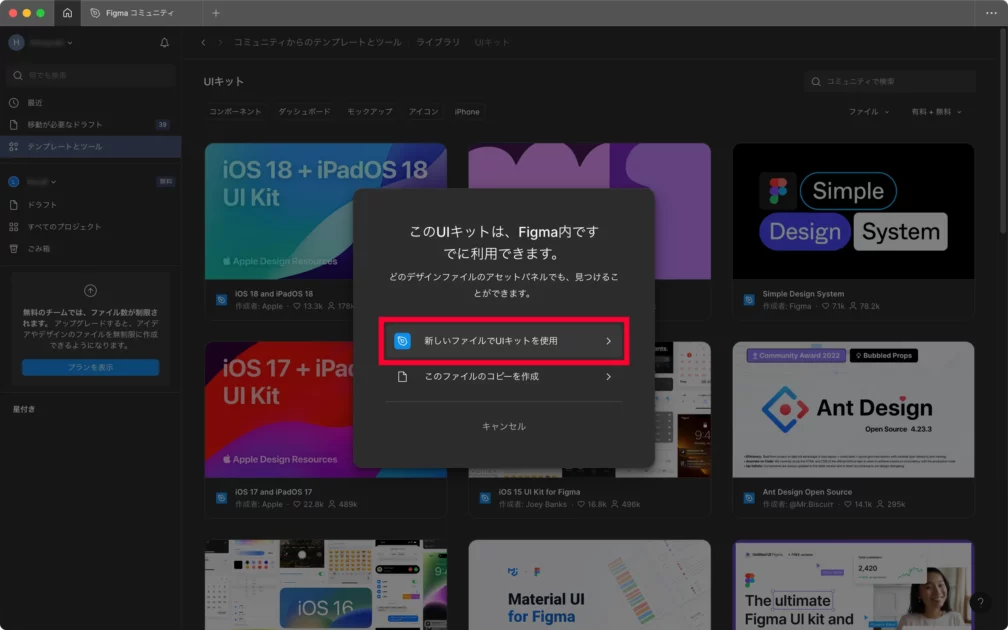This screenshot has height=630, width=1008.
Task: Open the Simple Design System thumbnail
Action: [853, 211]
